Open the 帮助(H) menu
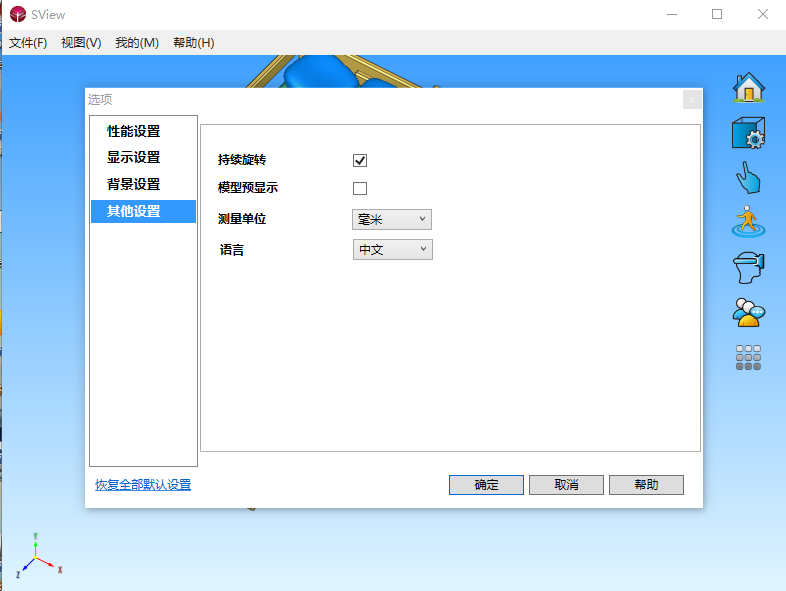This screenshot has height=591, width=786. (193, 43)
